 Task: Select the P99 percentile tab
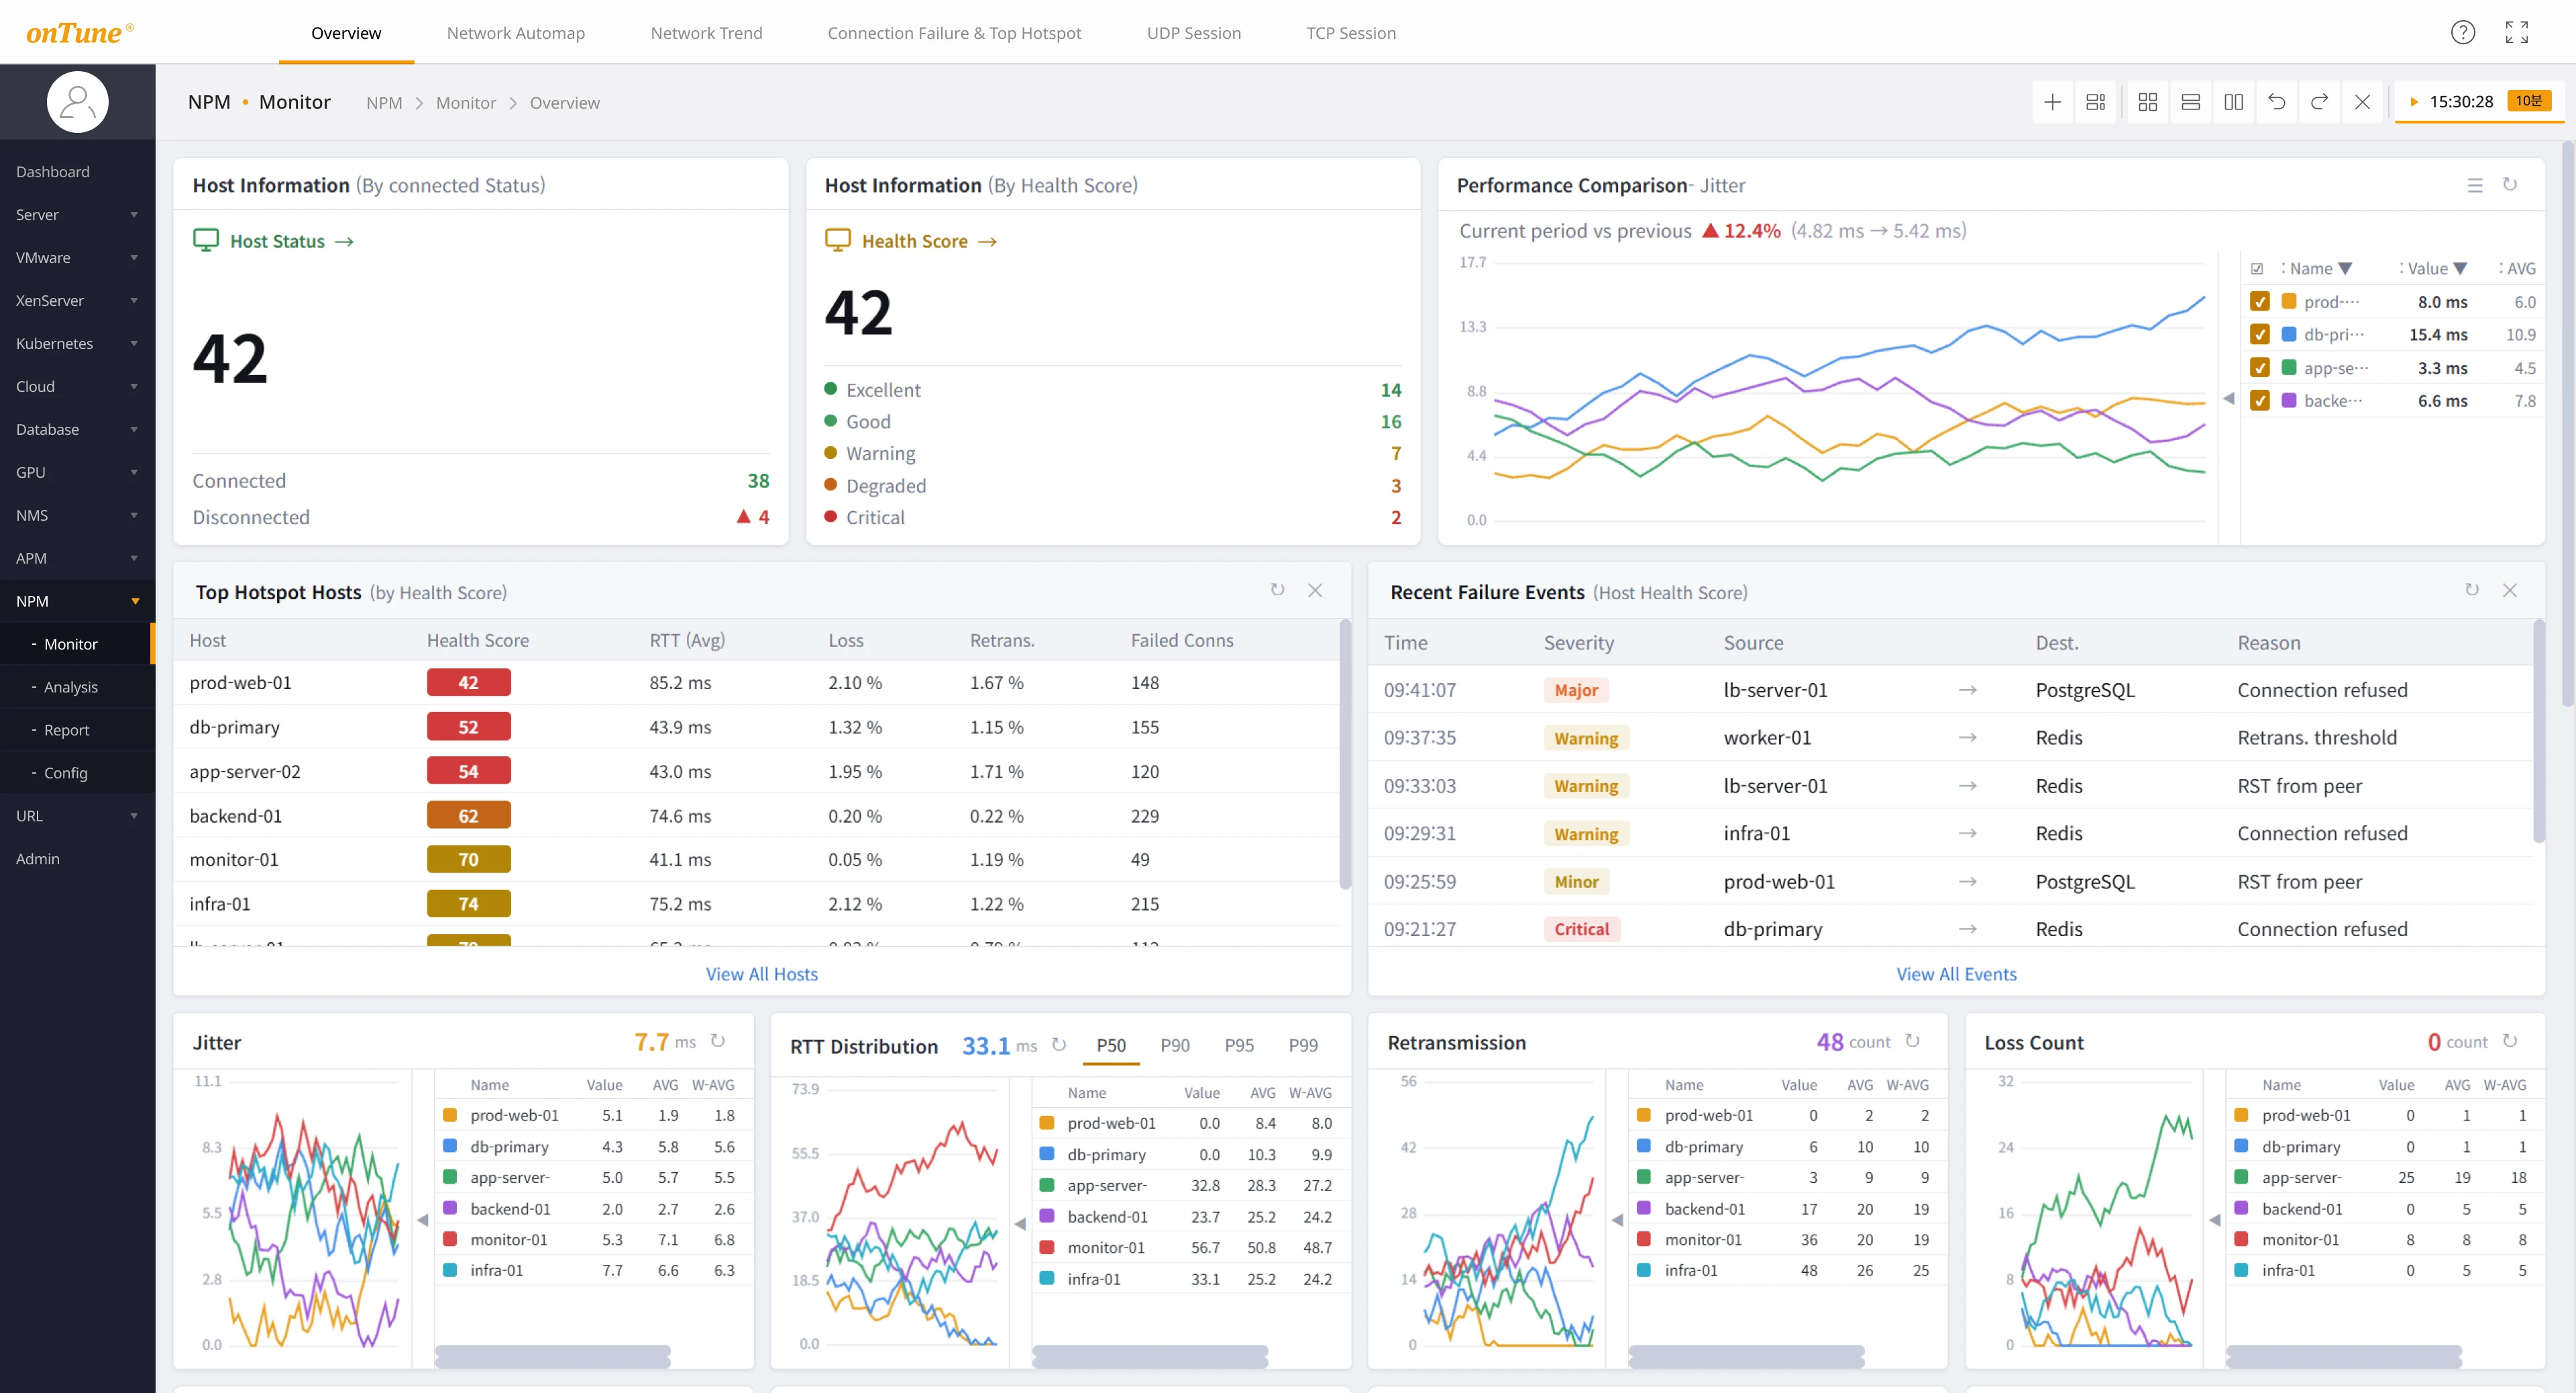[x=1303, y=1045]
